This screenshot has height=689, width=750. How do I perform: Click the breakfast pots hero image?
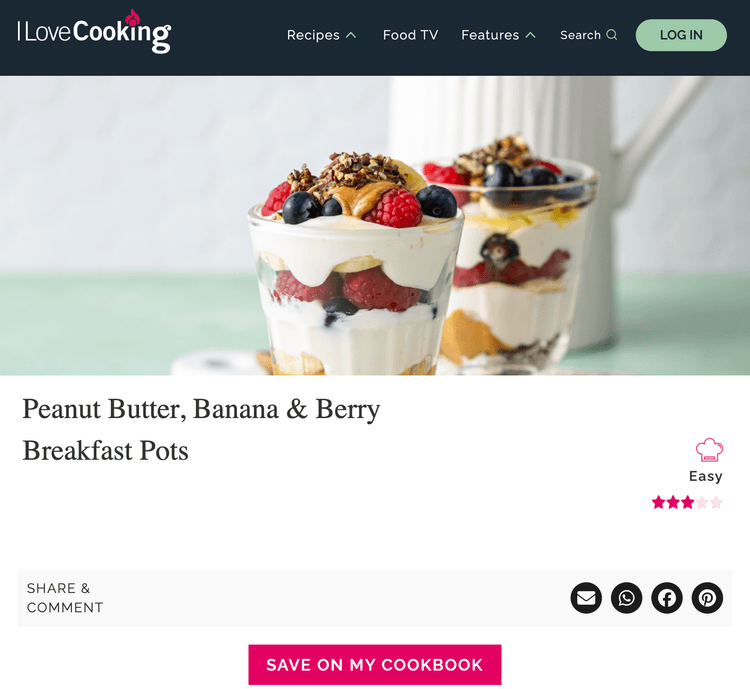[x=375, y=225]
